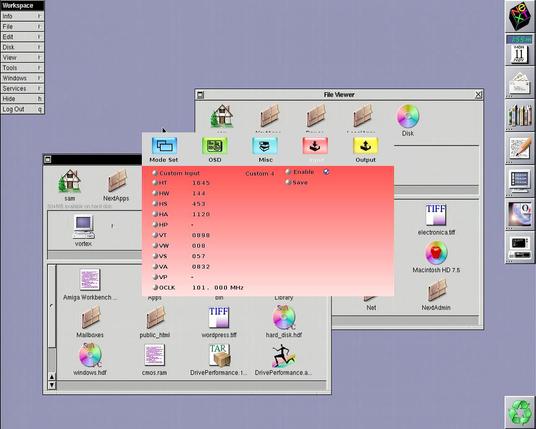Expand the Windows submenu
This screenshot has height=429, width=536.
(x=22, y=78)
